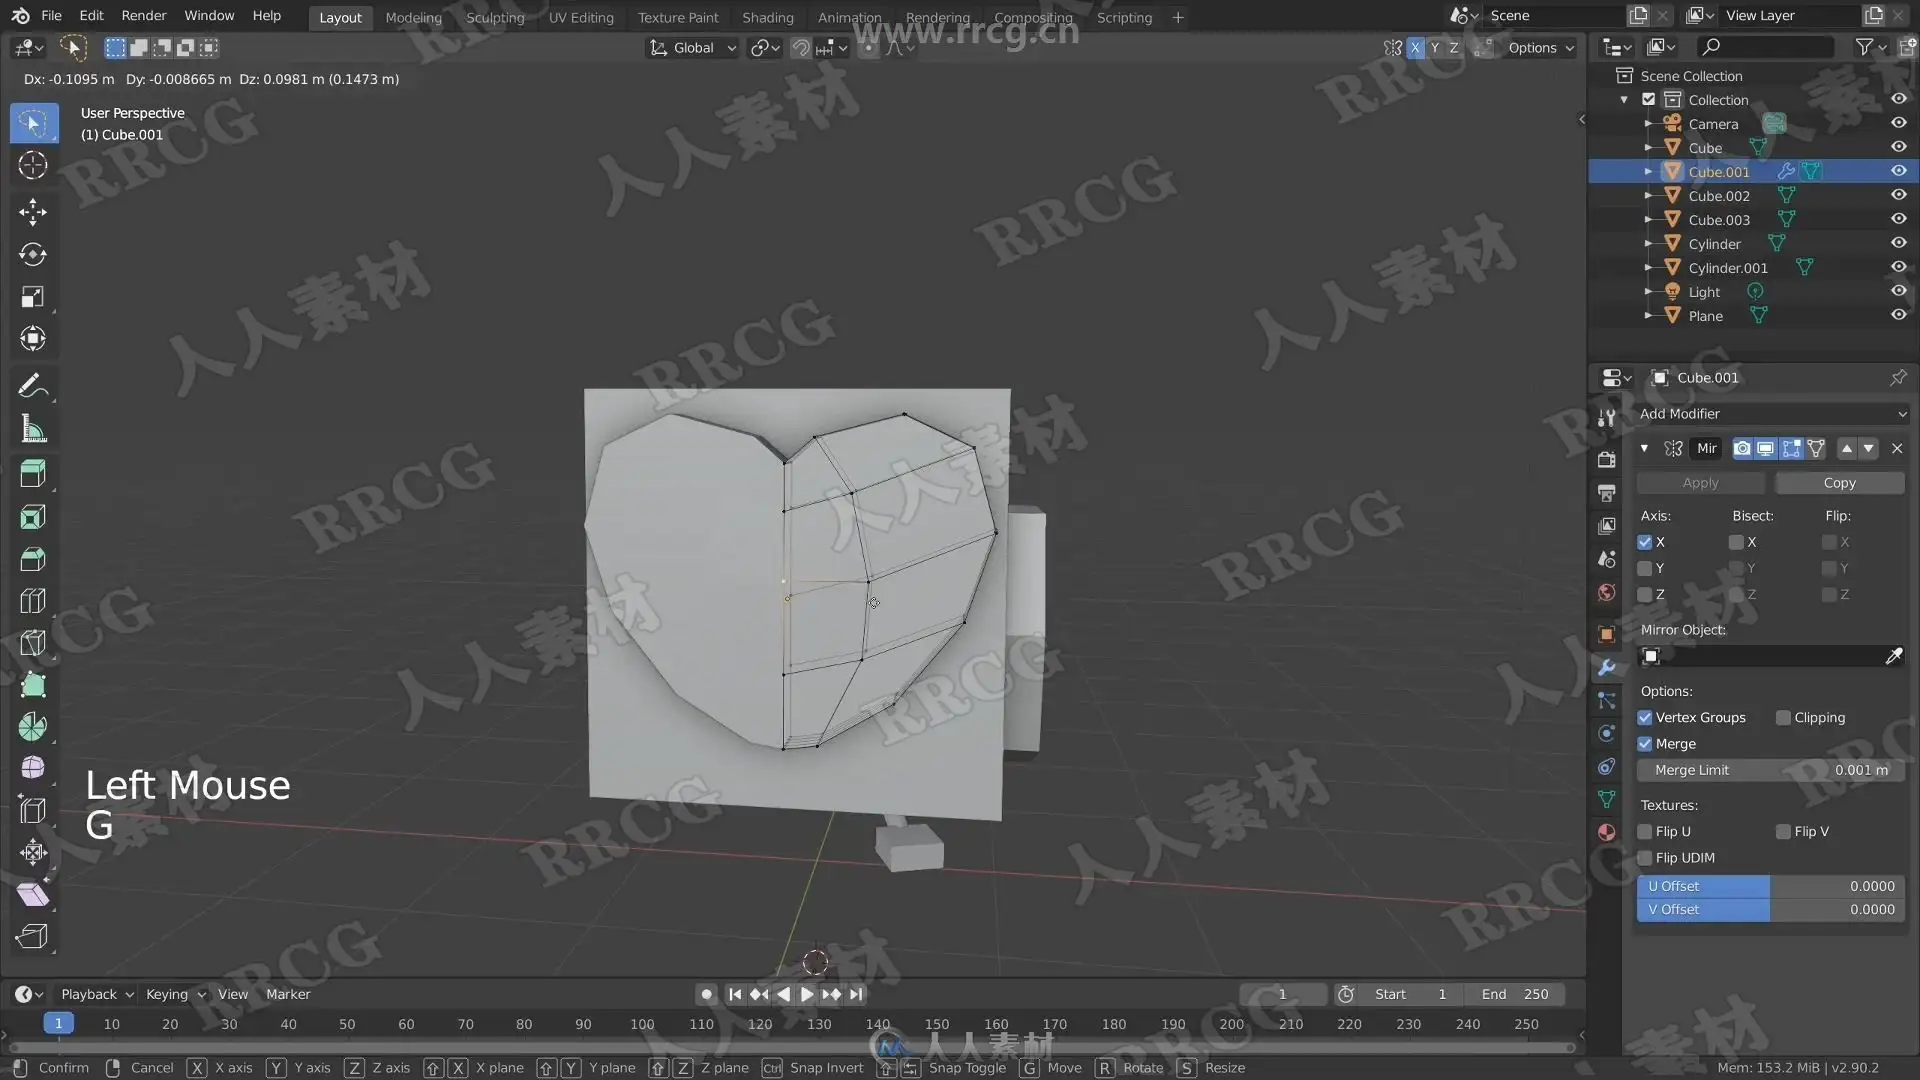Open the Global transform orientation dropdown
This screenshot has width=1920, height=1080.
coord(693,48)
